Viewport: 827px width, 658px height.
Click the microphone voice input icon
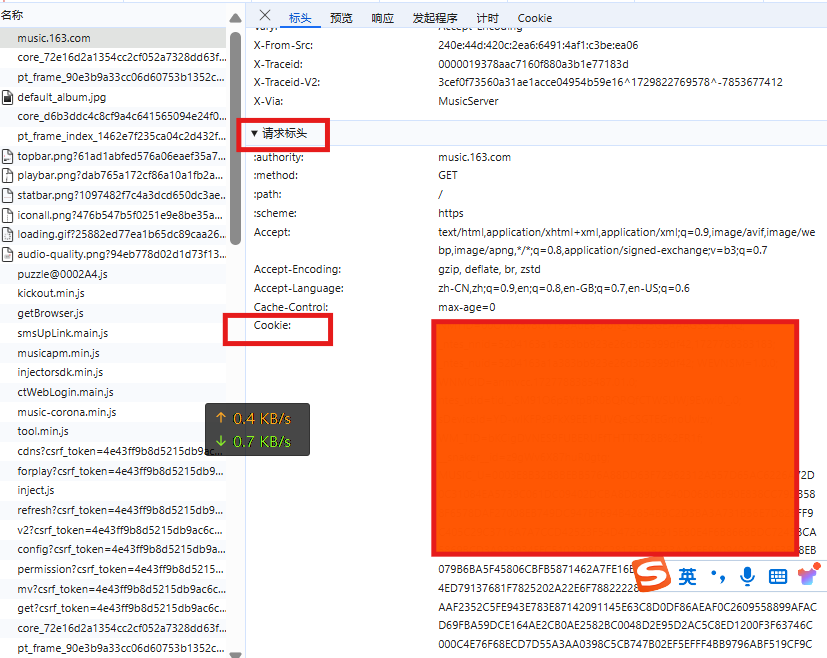click(x=747, y=576)
